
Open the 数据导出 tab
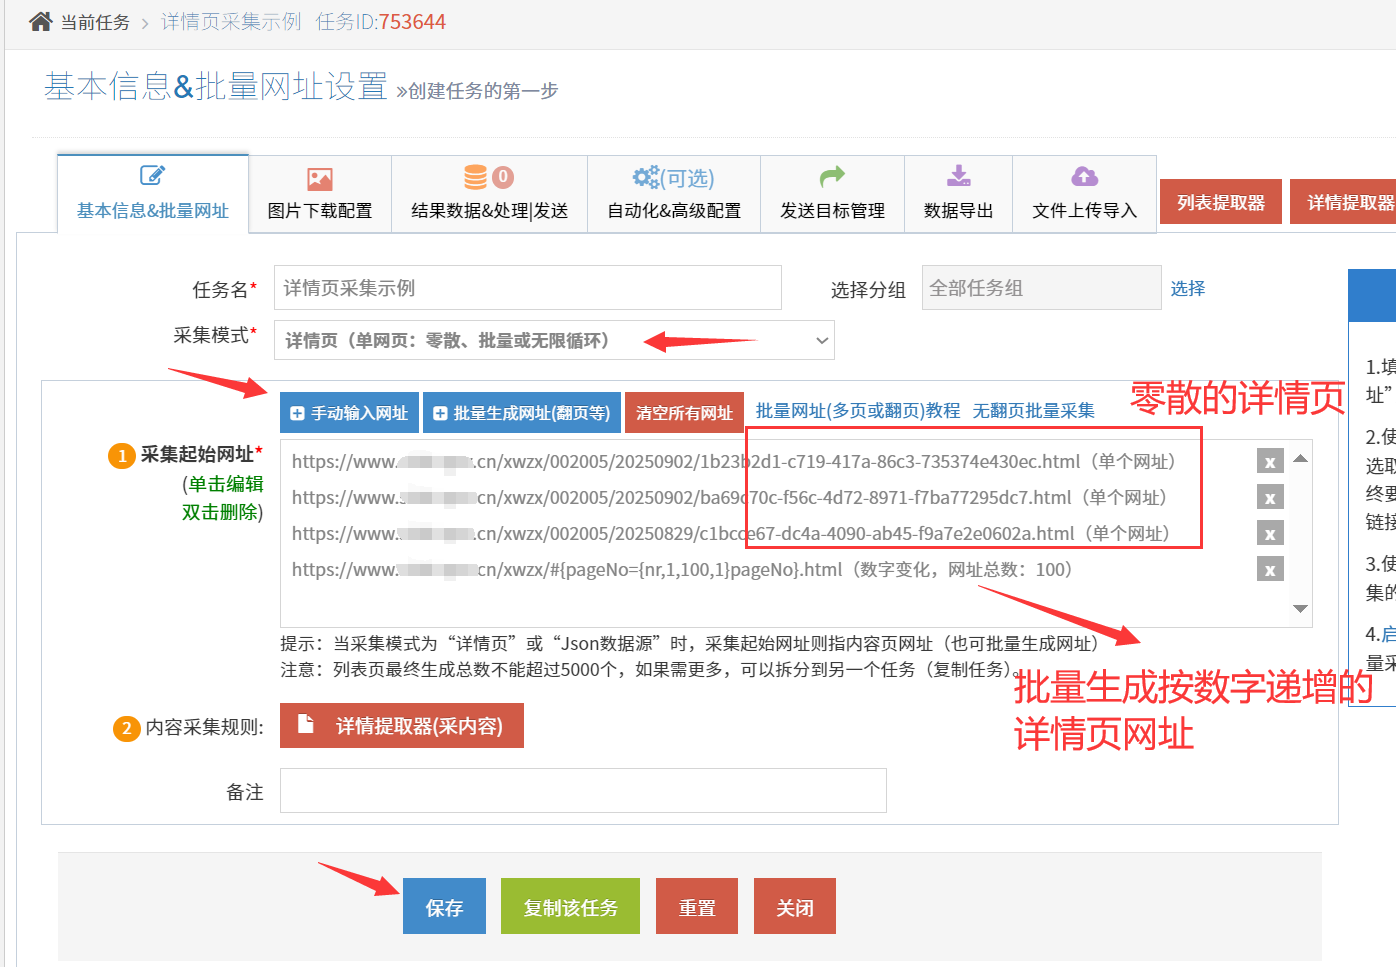[958, 195]
